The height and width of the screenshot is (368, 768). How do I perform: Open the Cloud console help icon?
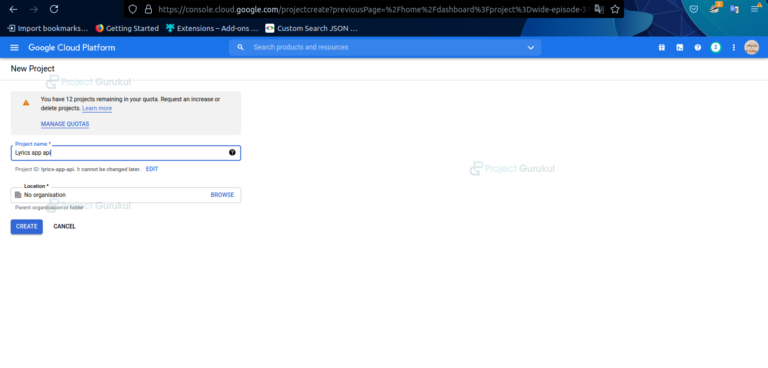click(x=698, y=48)
